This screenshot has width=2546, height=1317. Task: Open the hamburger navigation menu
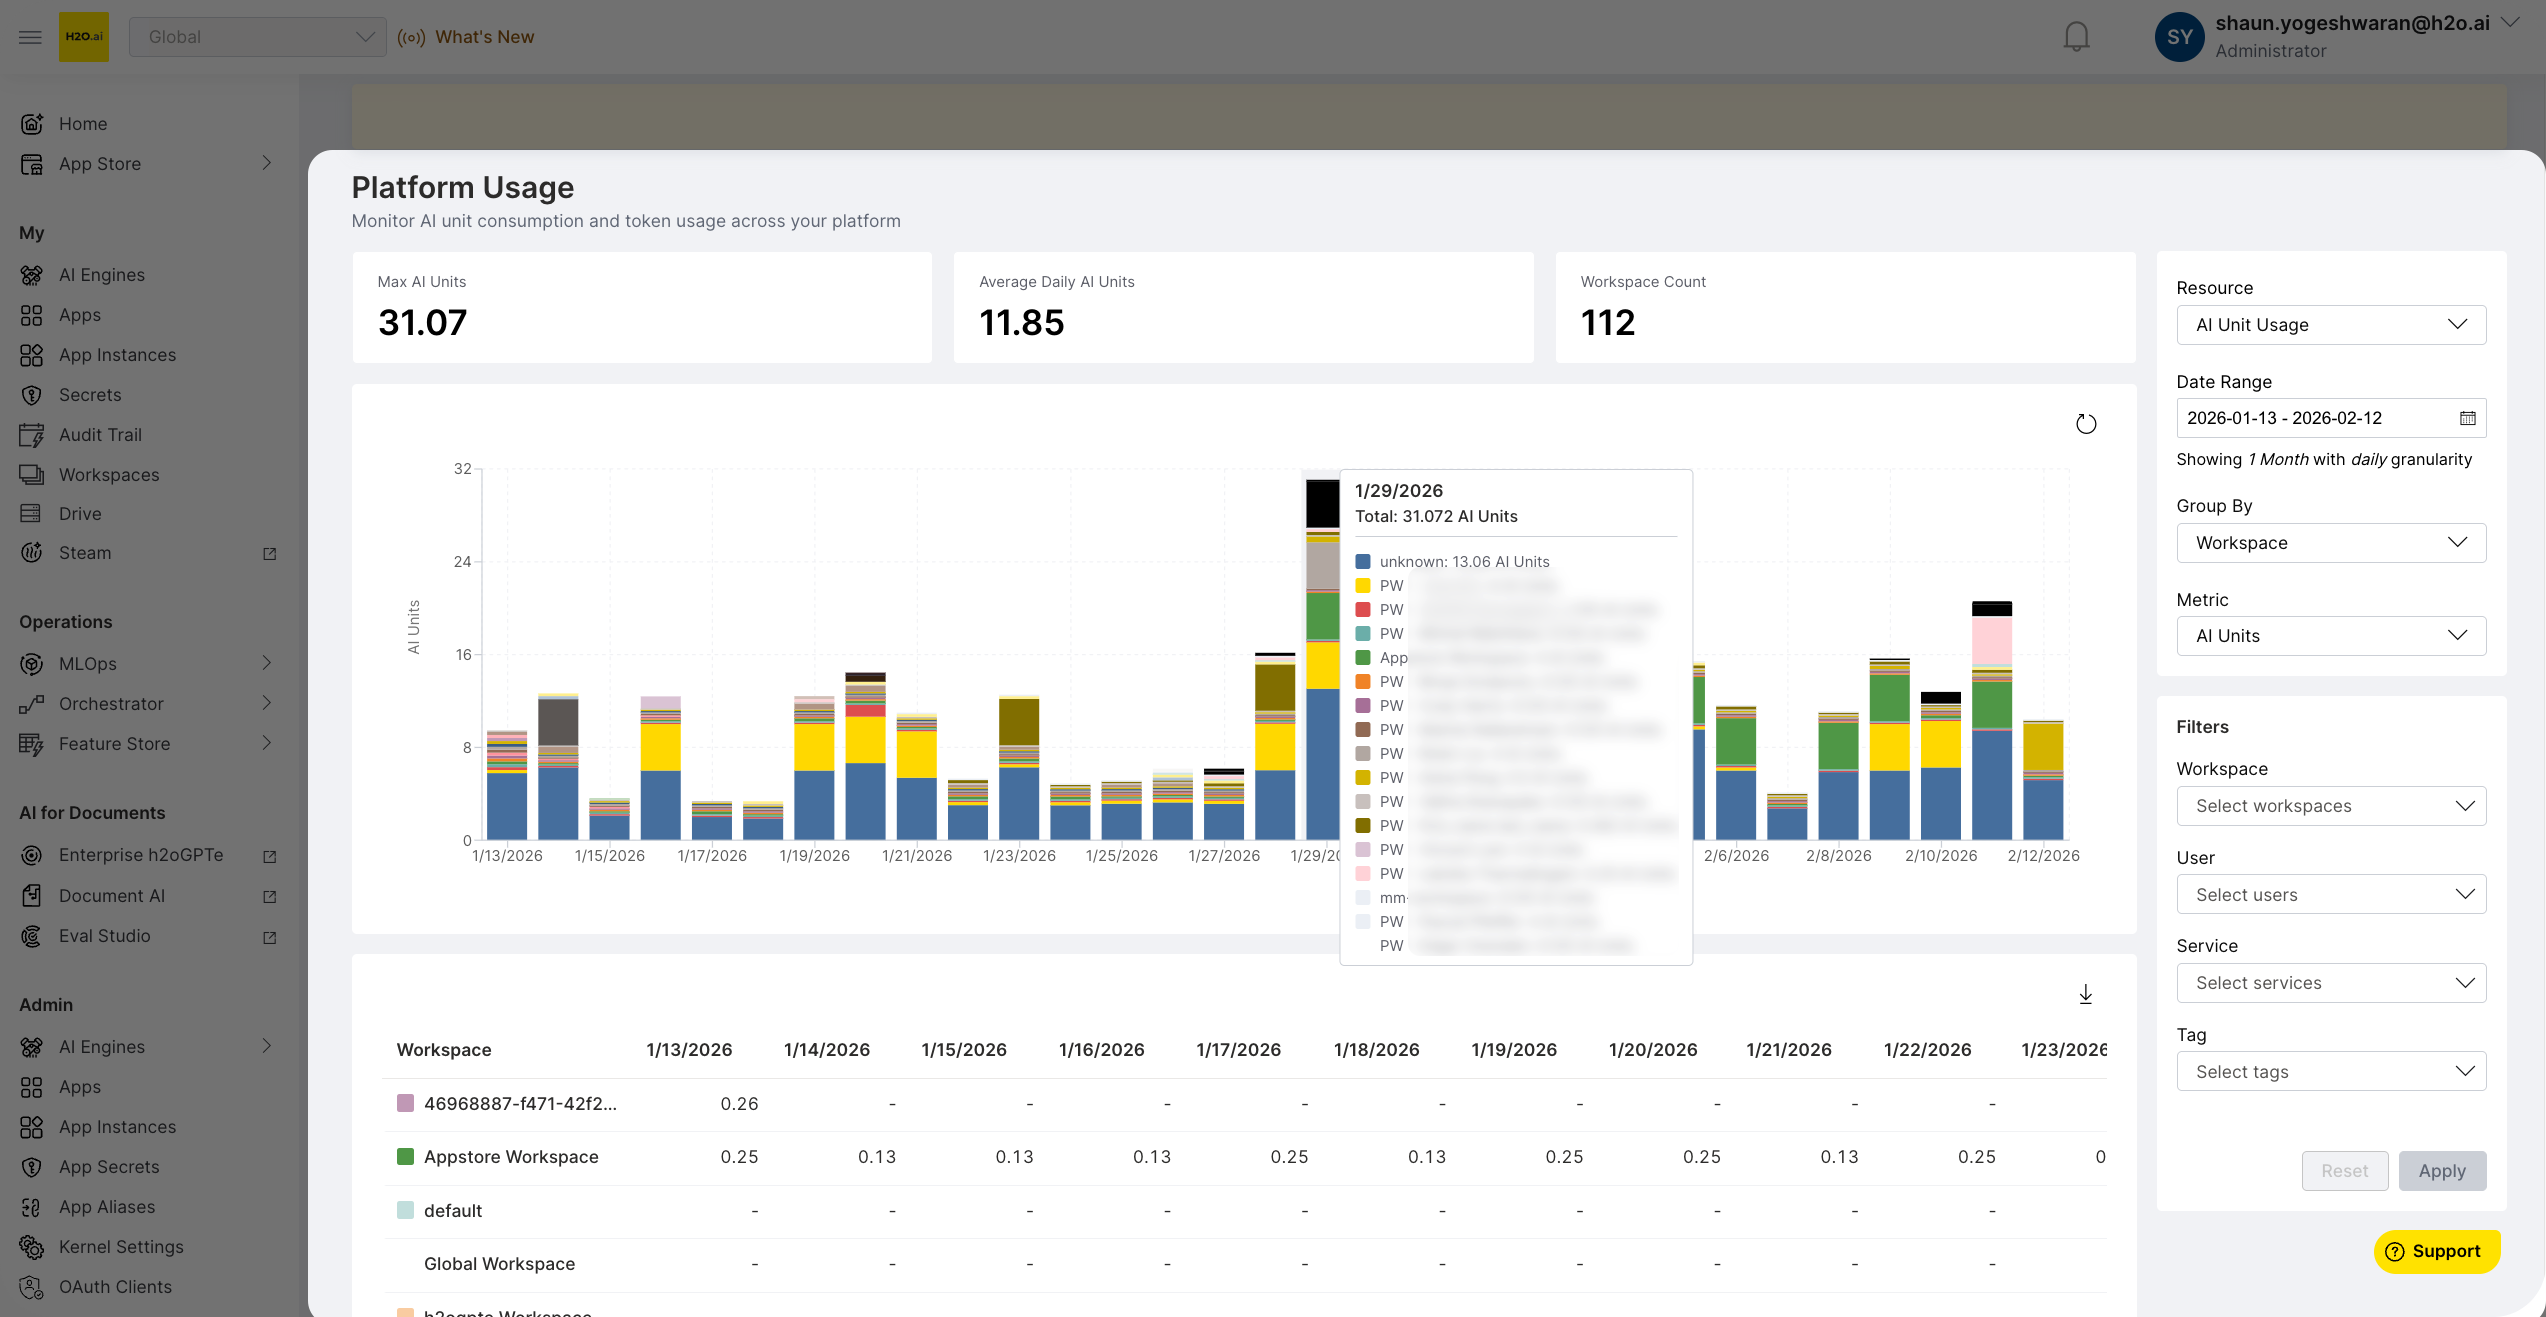pyautogui.click(x=30, y=37)
